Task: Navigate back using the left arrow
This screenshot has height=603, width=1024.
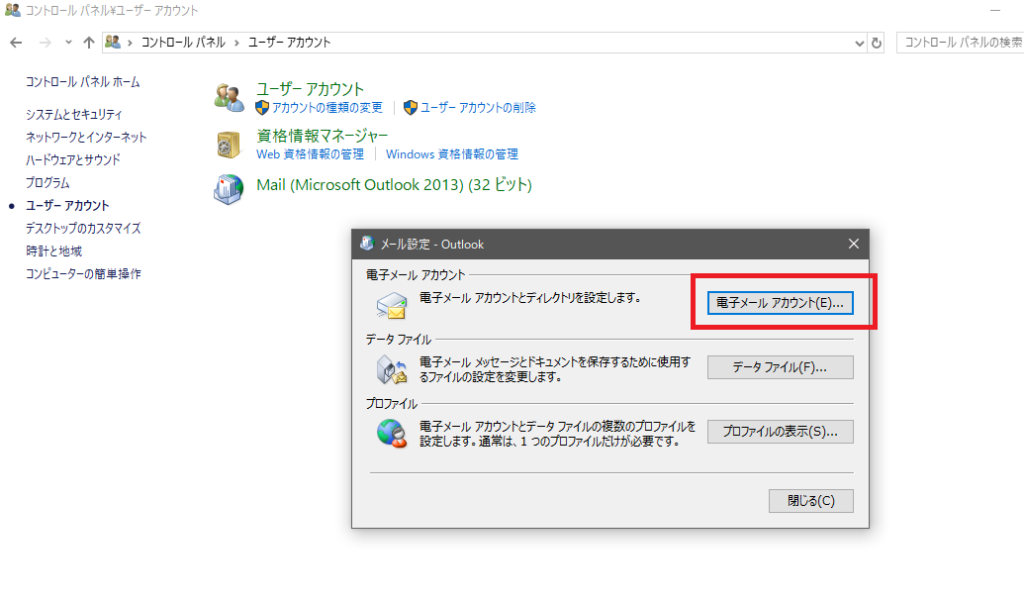Action: (x=15, y=42)
